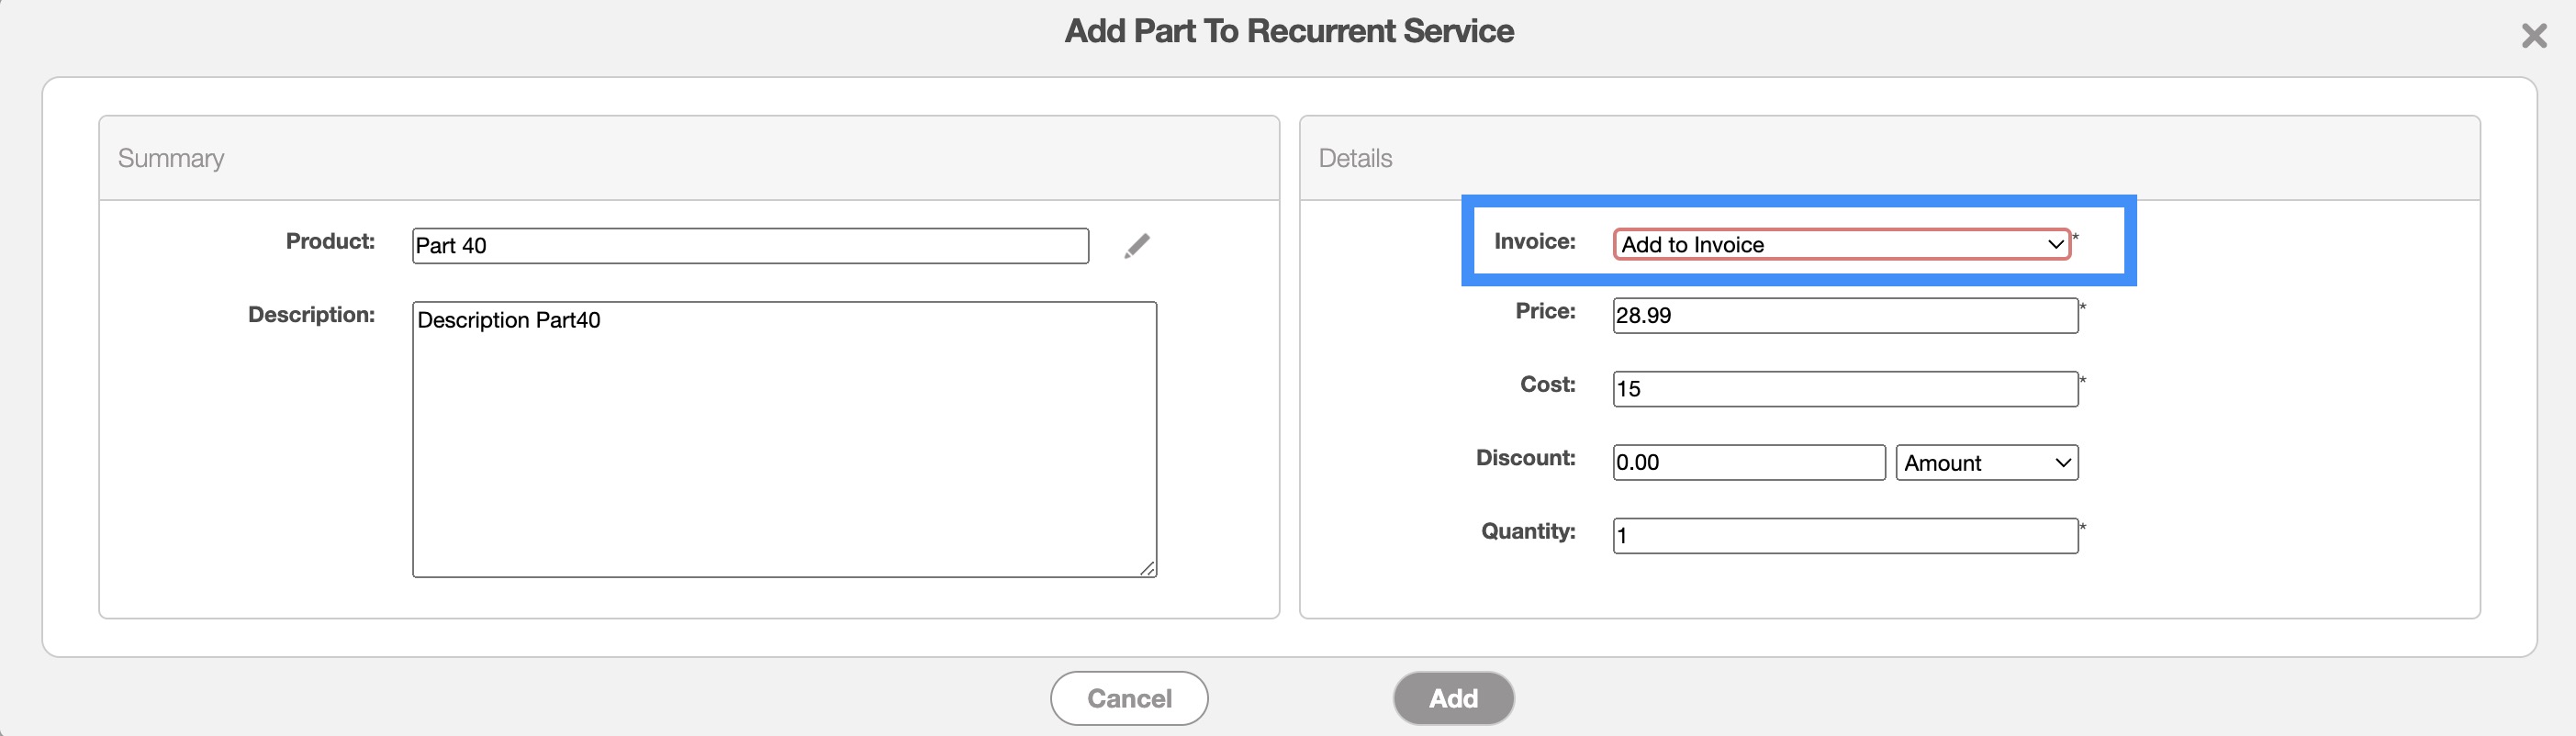Viewport: 2576px width, 736px height.
Task: Select the Price field showing 28.99
Action: point(1844,316)
